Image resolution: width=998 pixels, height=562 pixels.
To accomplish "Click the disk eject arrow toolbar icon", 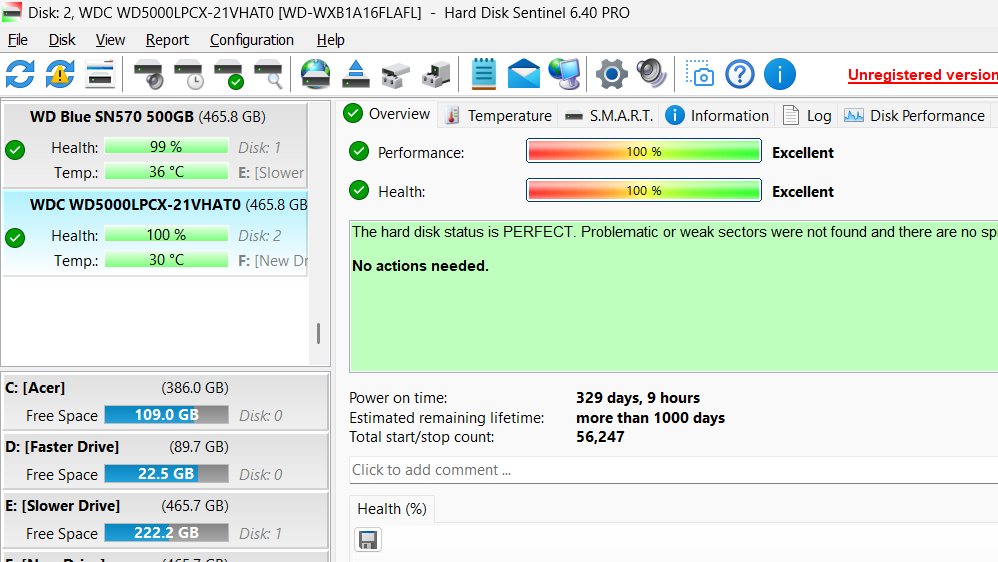I will (x=356, y=74).
